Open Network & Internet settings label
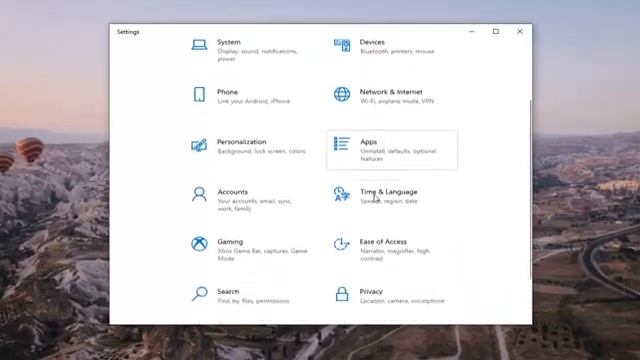 391,92
